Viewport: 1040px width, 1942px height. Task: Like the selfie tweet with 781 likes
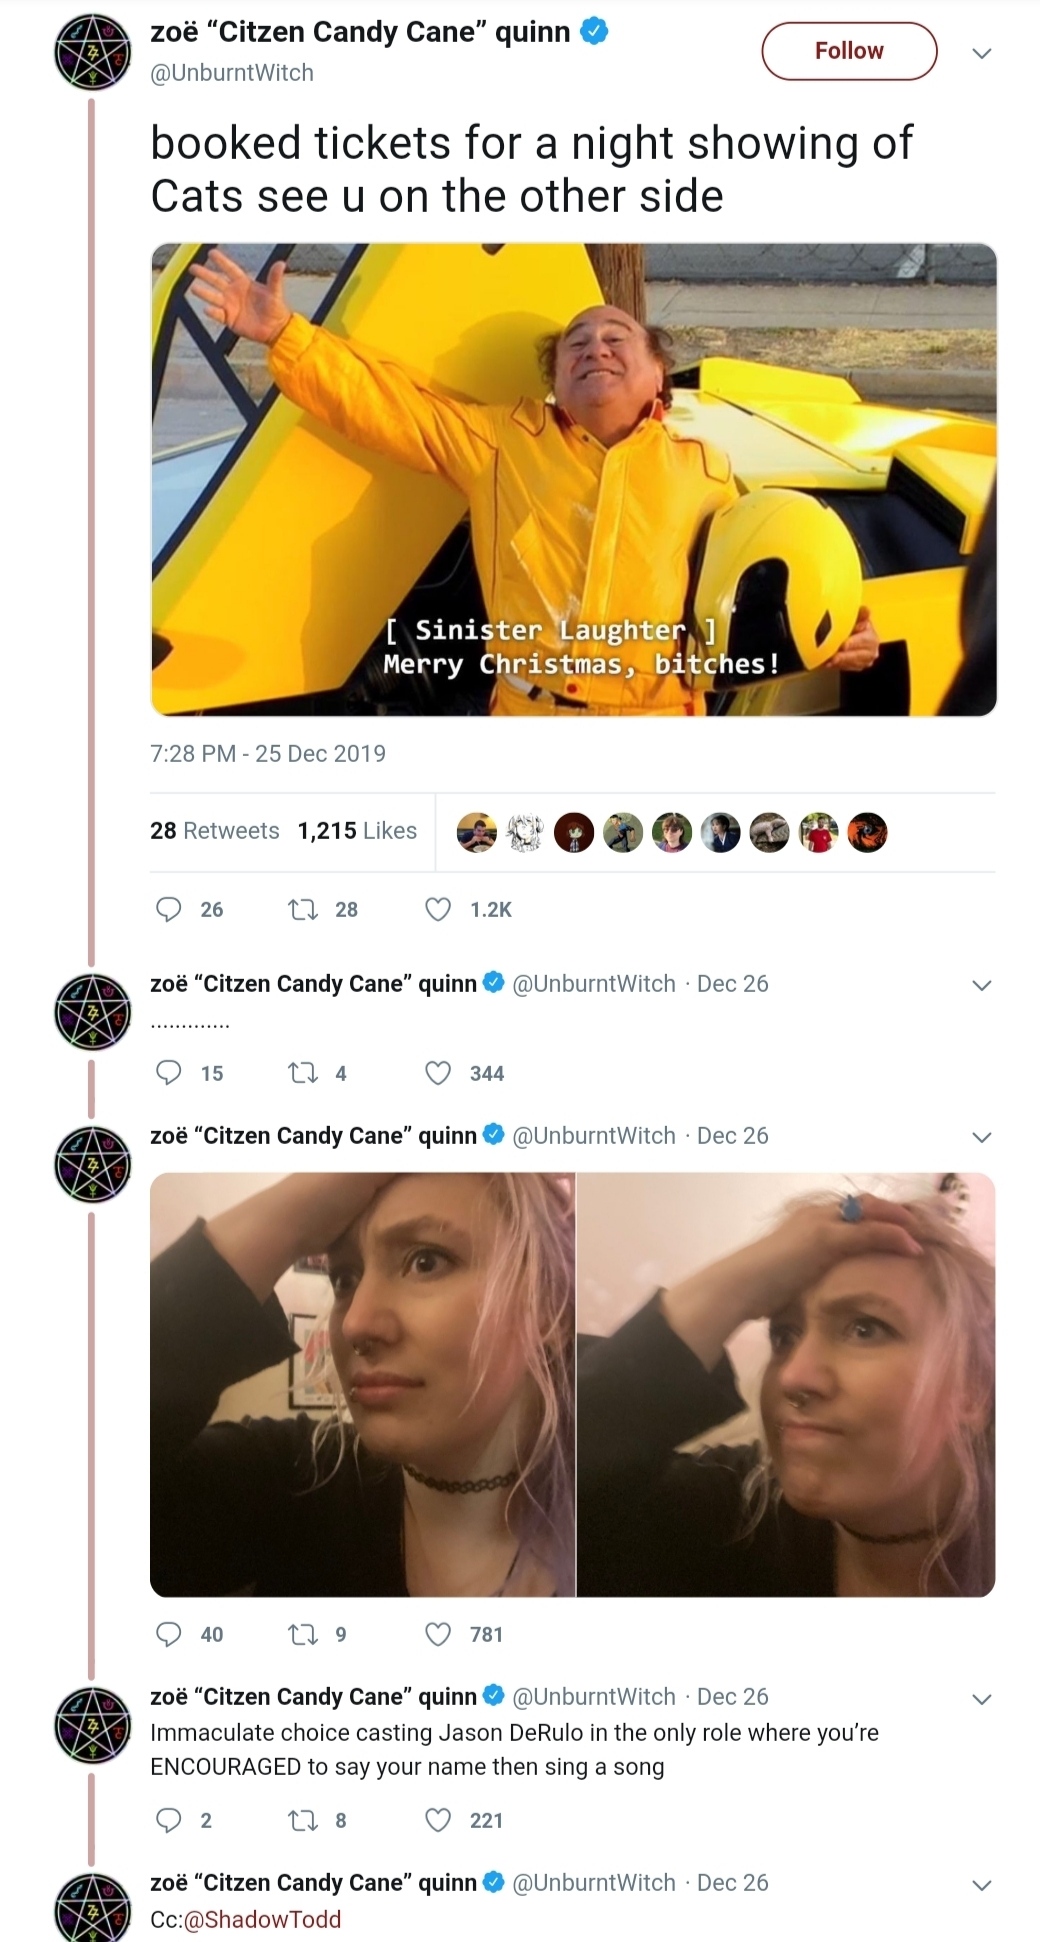tap(438, 1634)
